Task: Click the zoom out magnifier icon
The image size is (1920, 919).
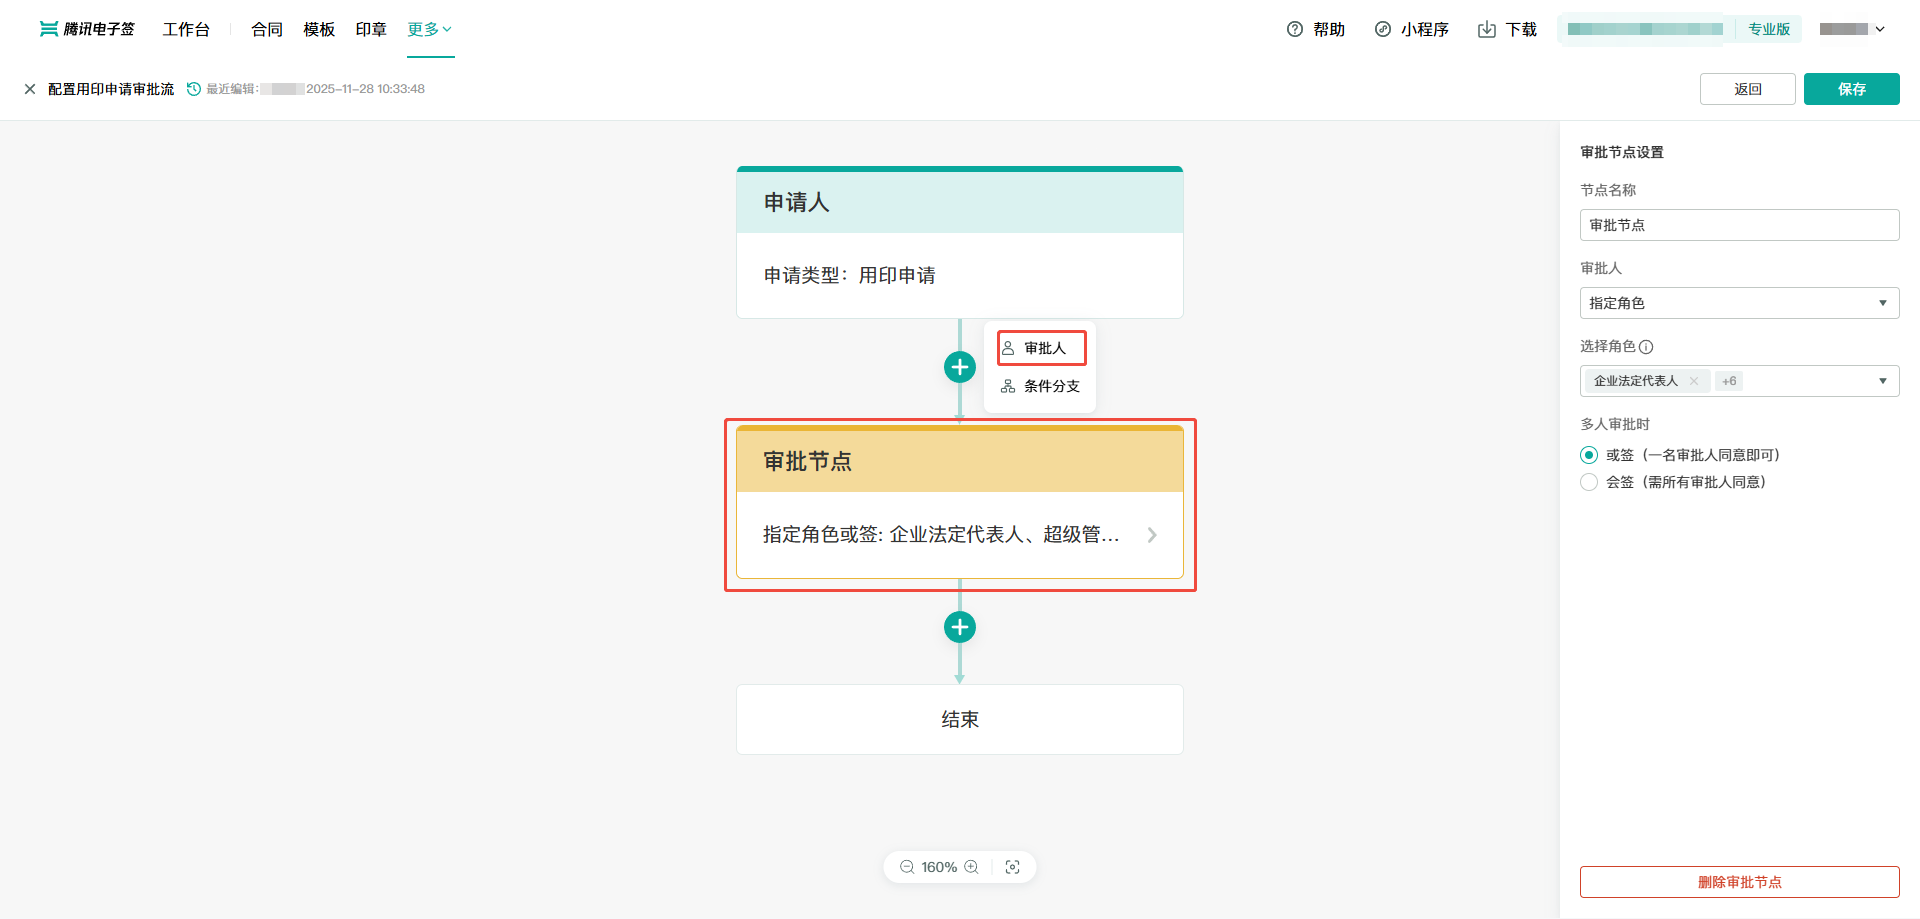Action: (x=907, y=867)
